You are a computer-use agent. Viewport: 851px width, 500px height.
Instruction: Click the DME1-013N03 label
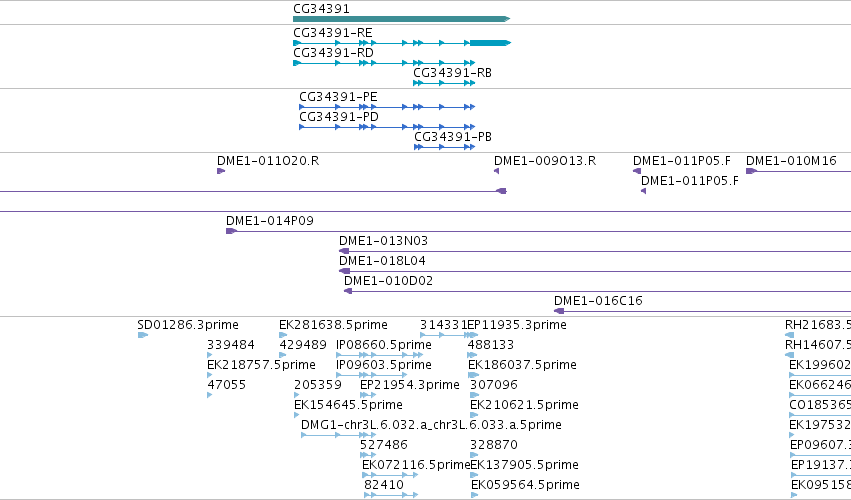click(383, 240)
